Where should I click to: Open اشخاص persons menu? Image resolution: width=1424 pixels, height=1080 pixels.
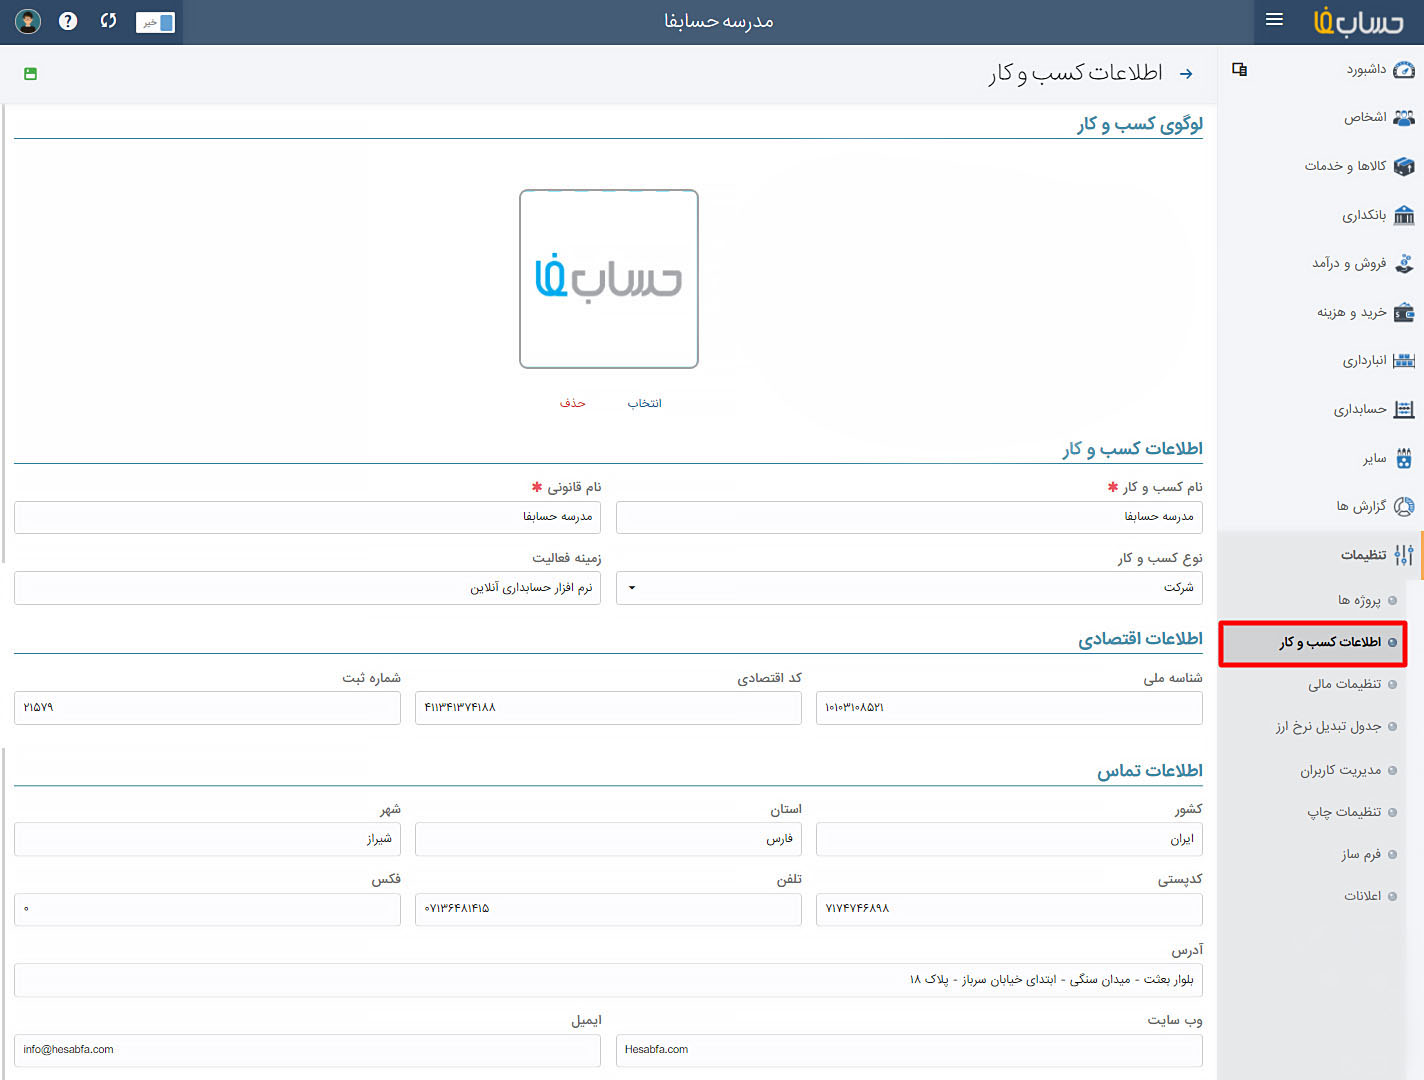coord(1379,117)
